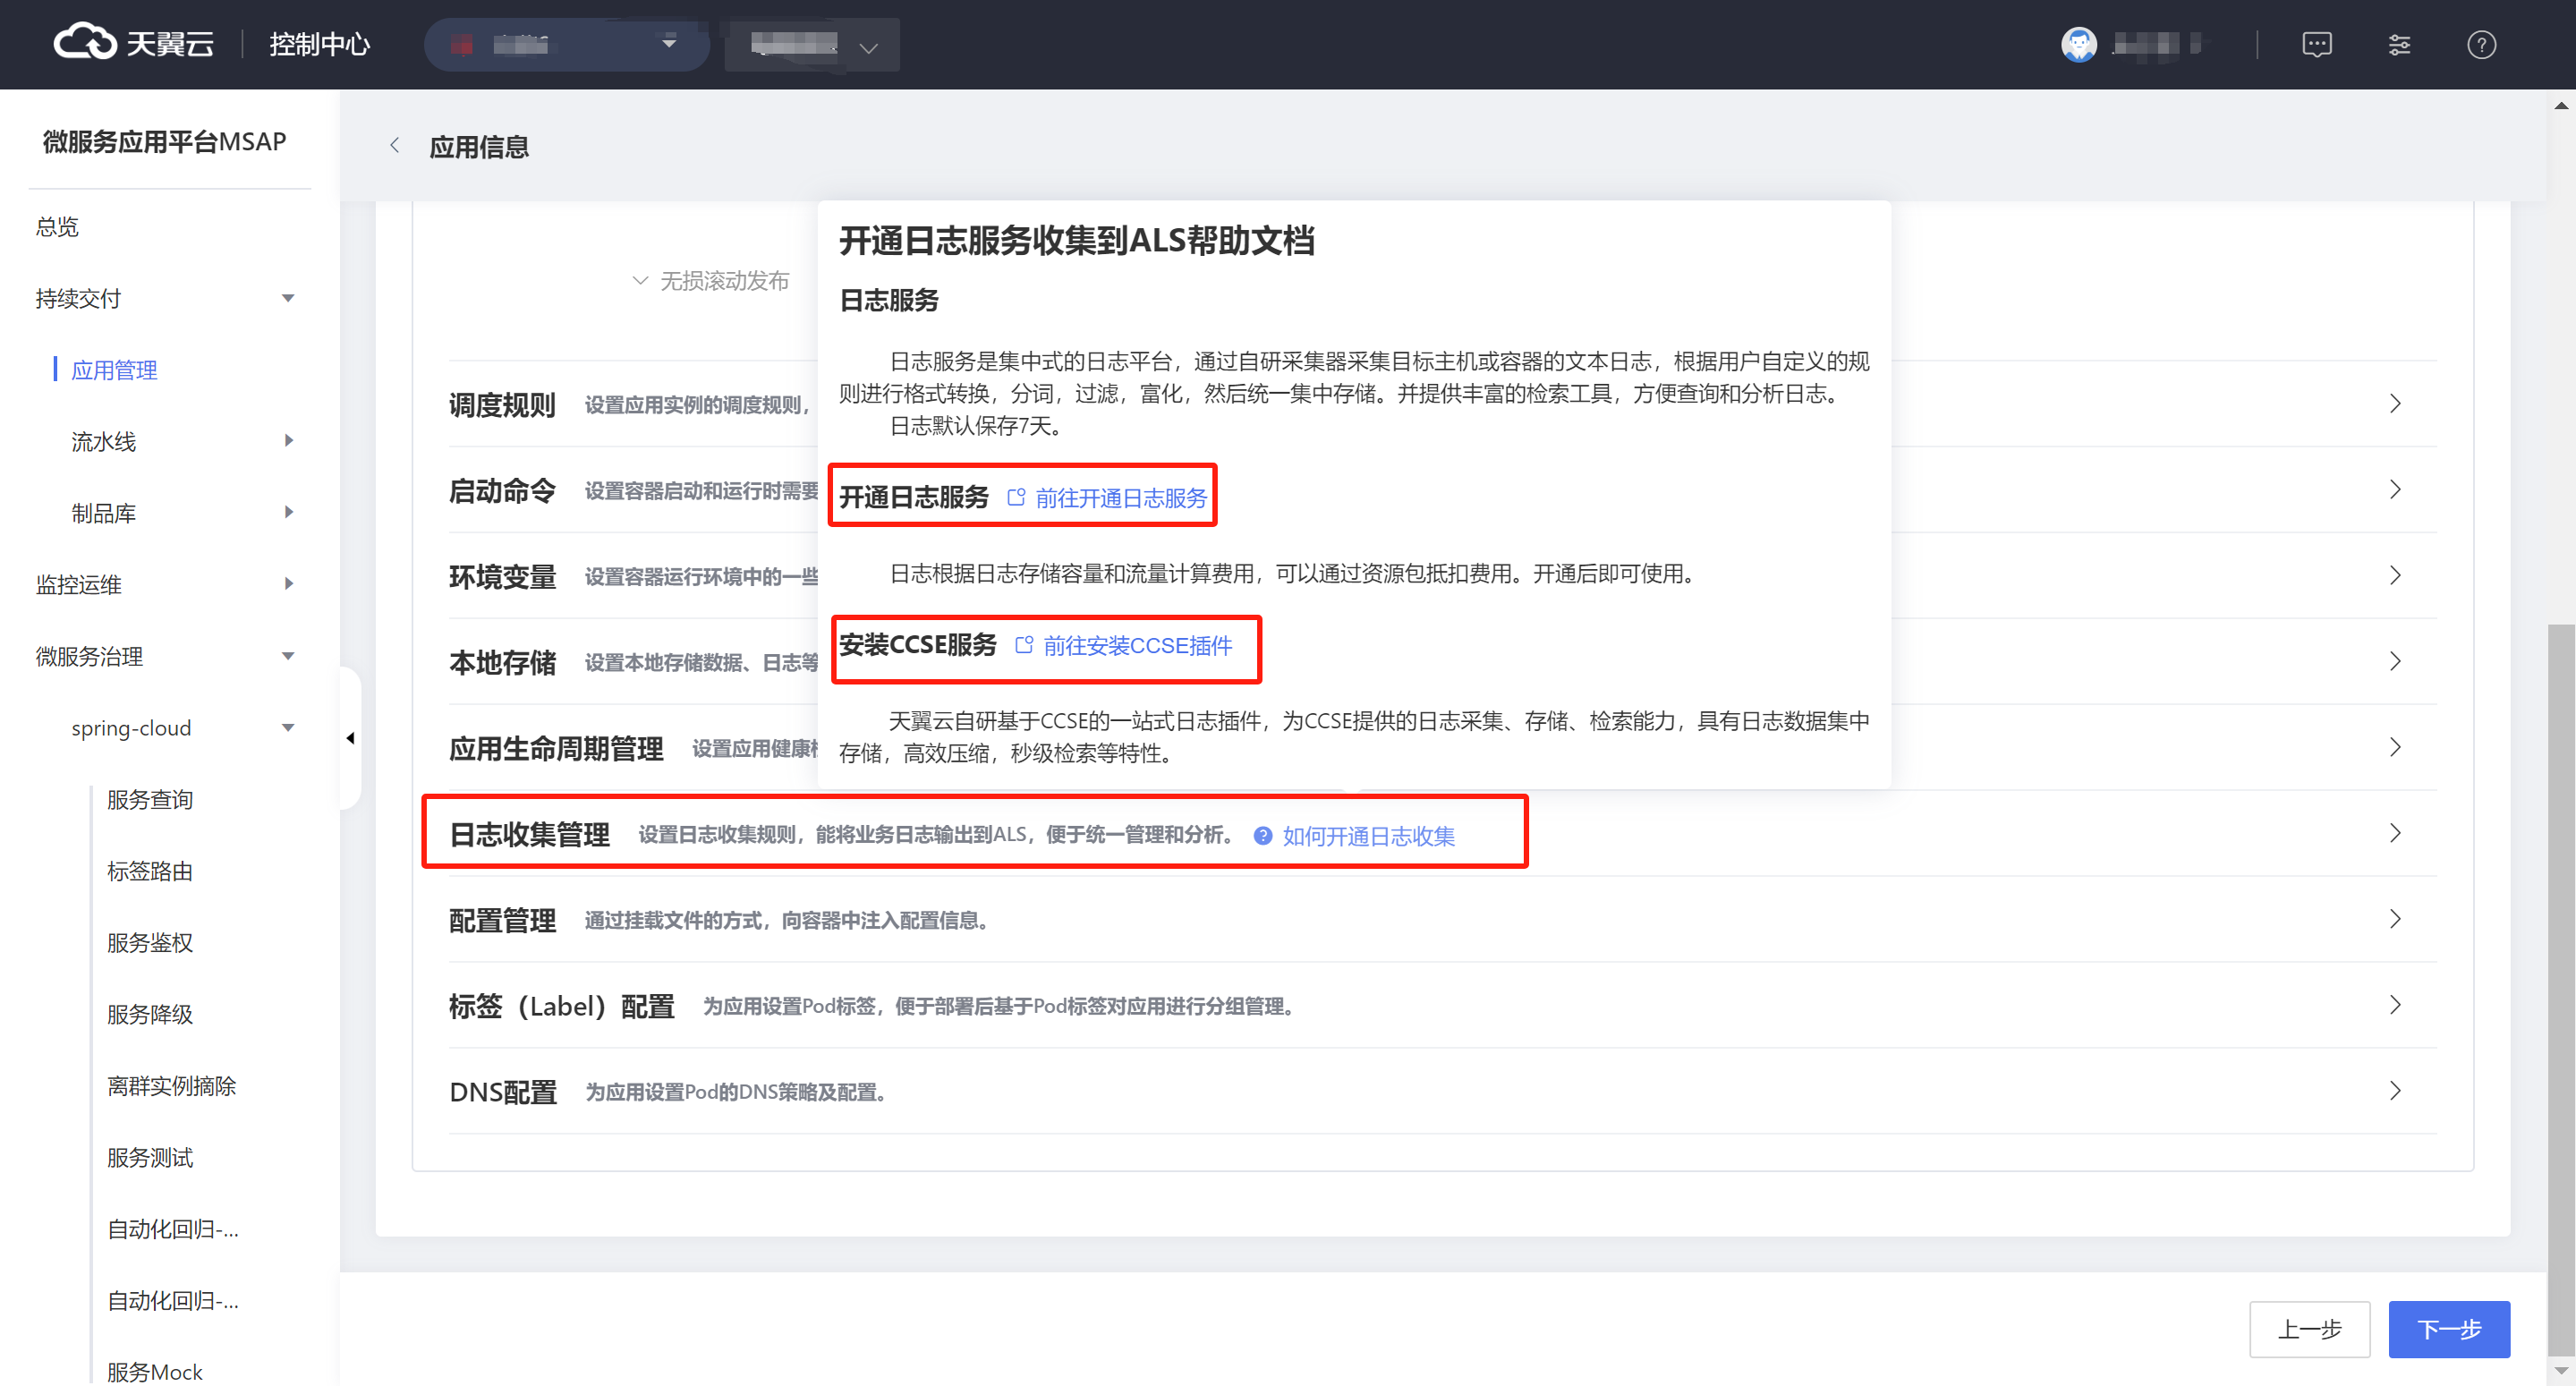Screen dimensions: 2576x1386
Task: Click 控制中心 in the header
Action: point(319,44)
